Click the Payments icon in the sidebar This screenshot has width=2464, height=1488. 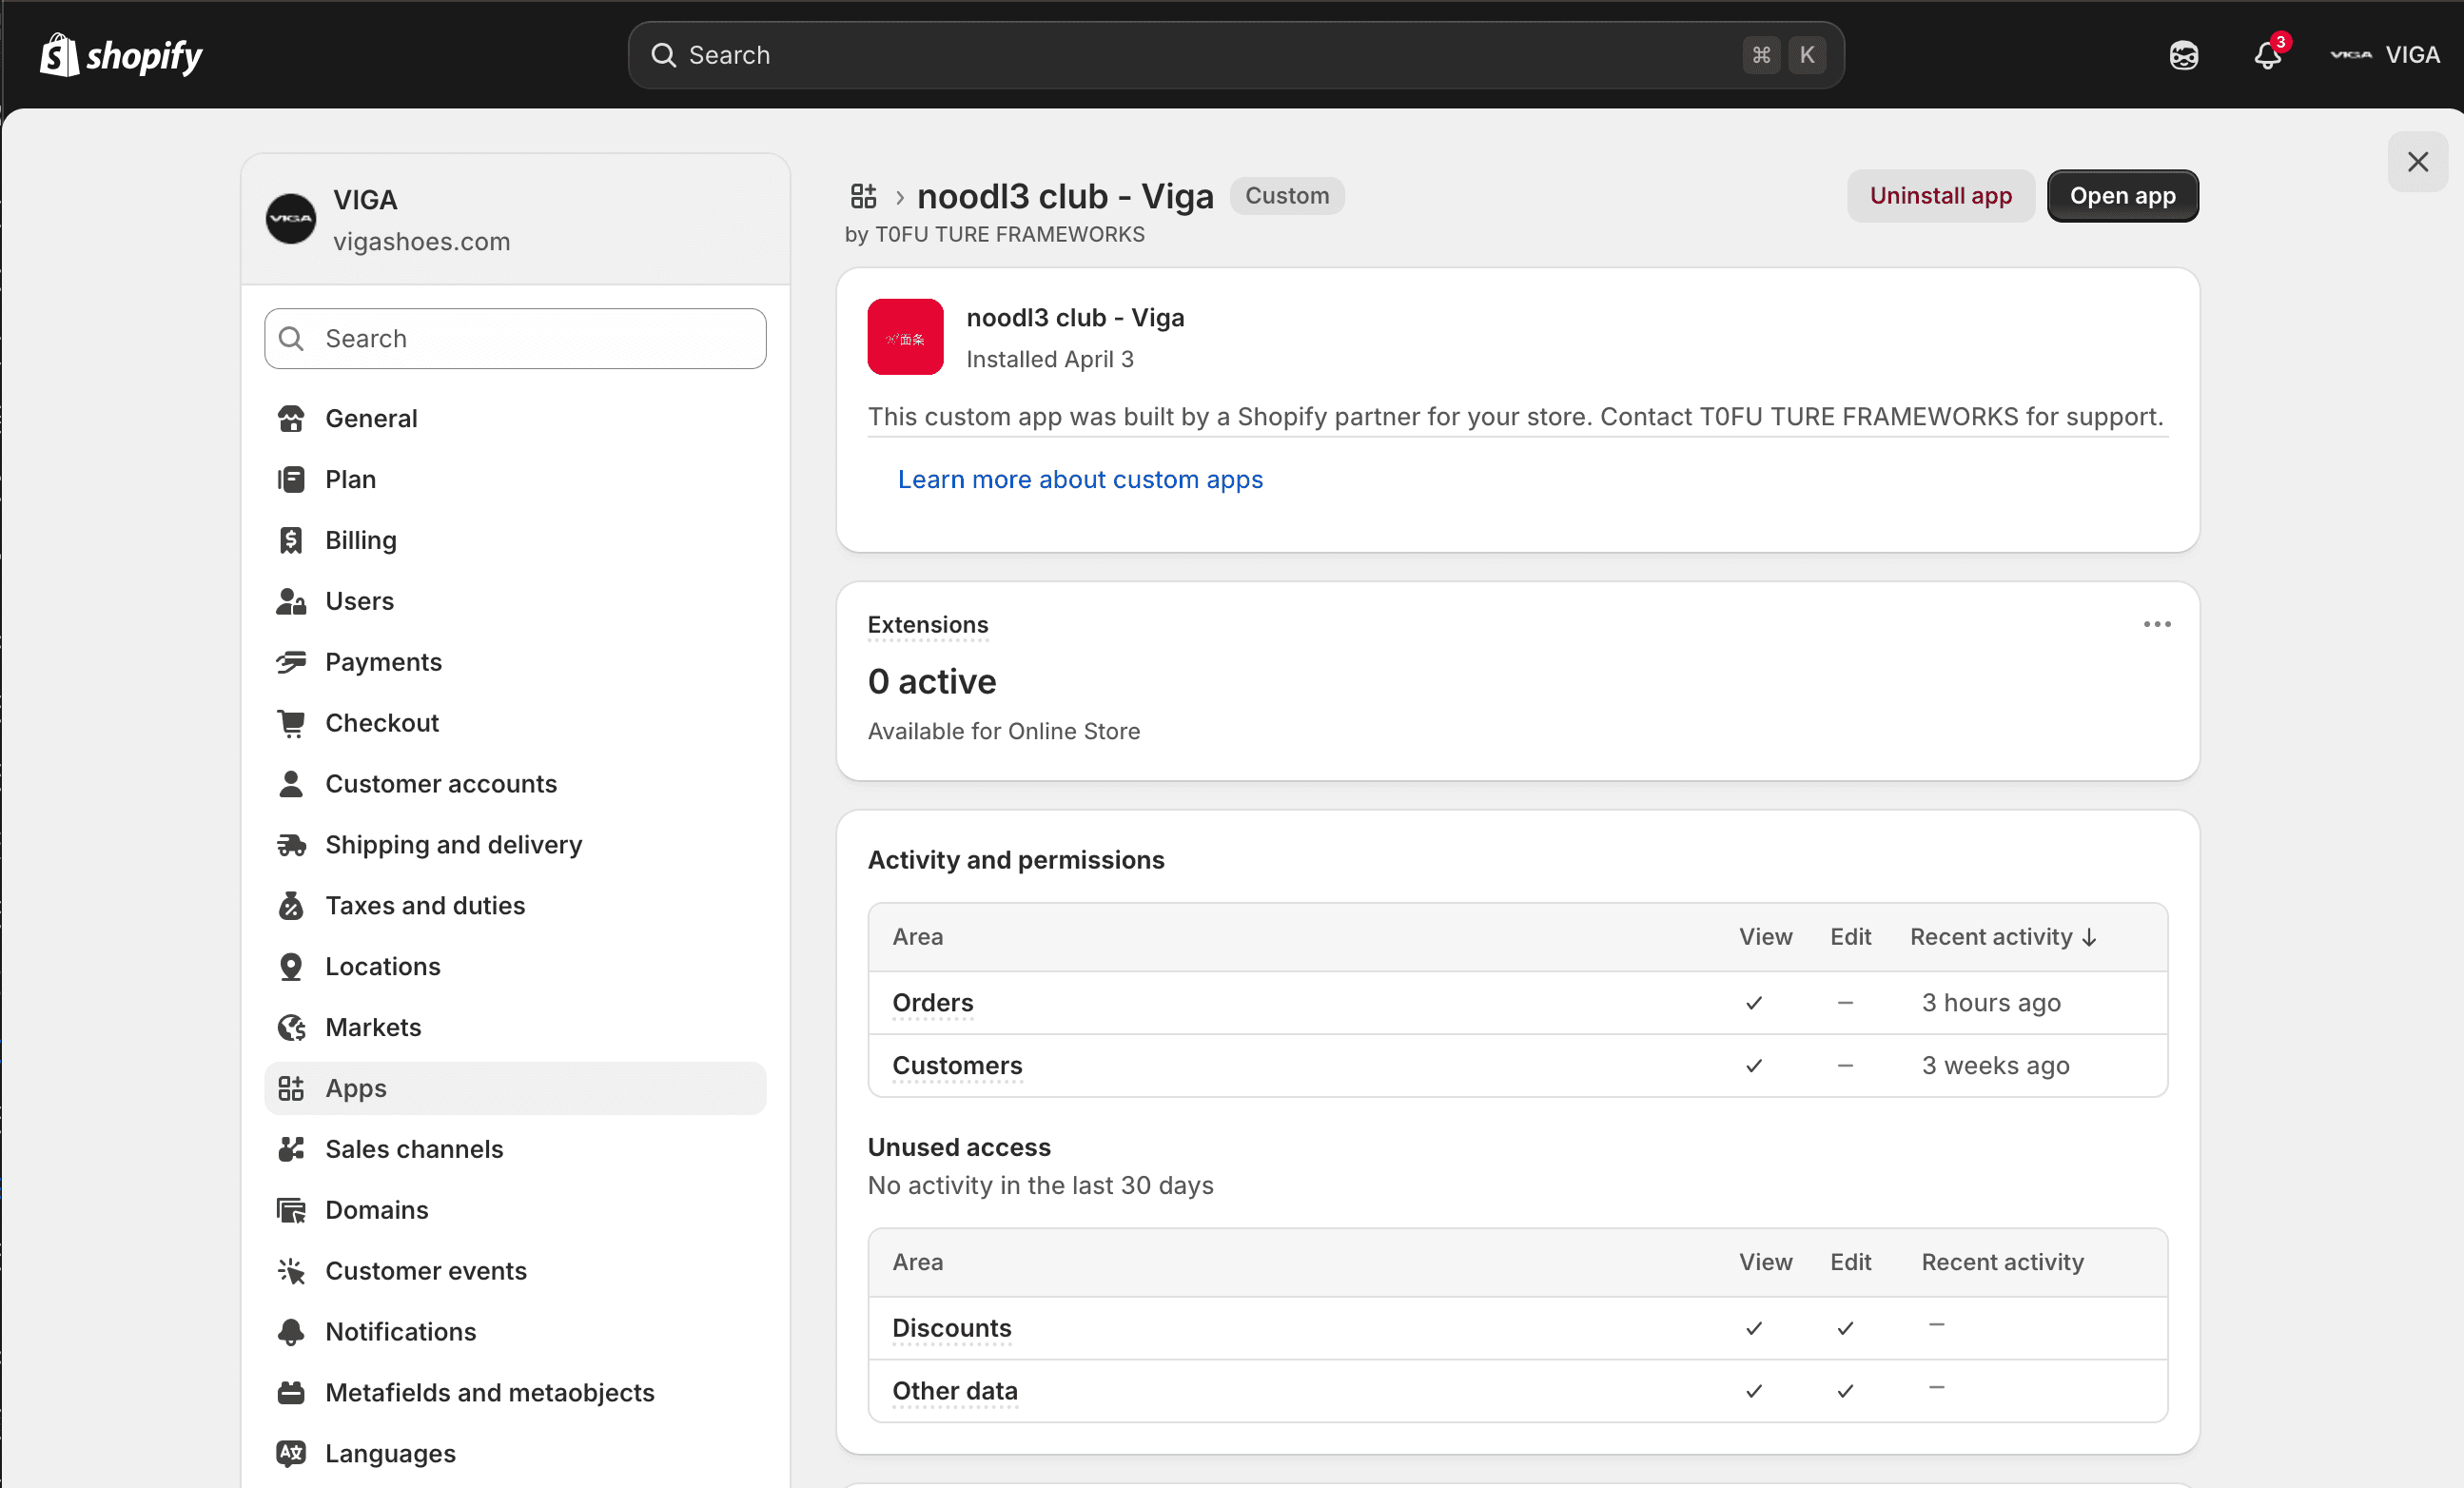pos(291,662)
